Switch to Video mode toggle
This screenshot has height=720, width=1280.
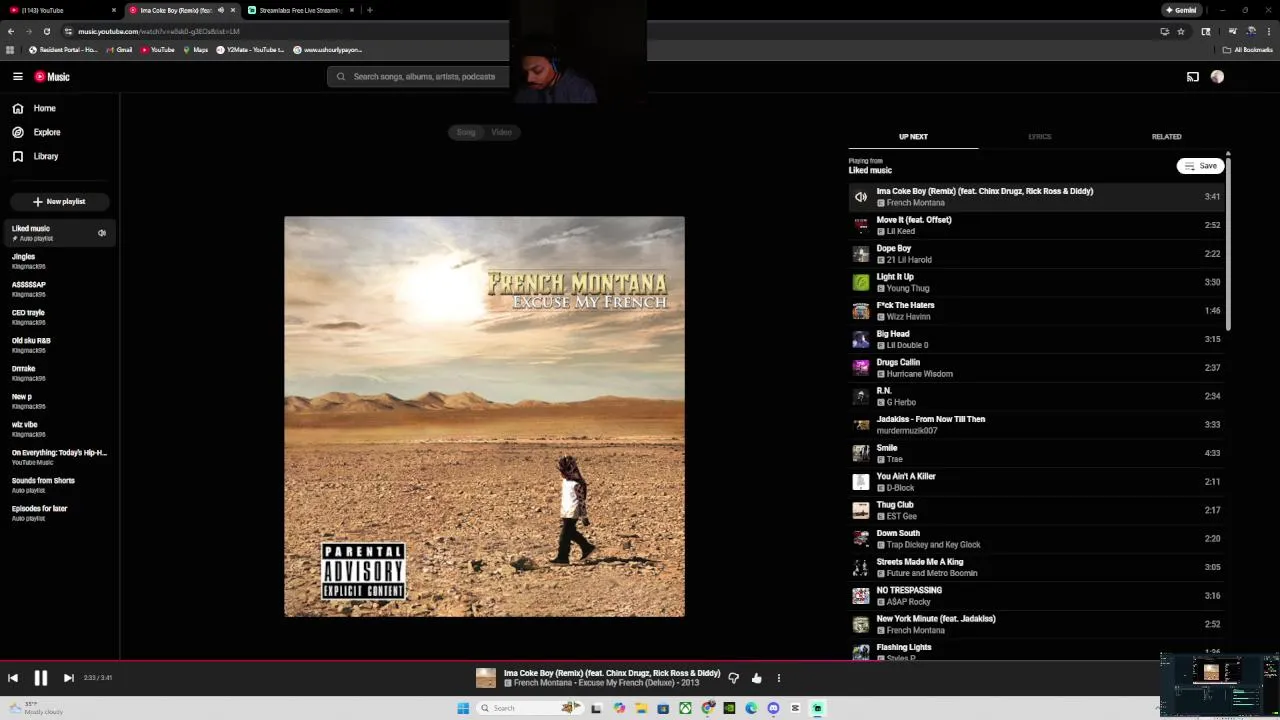(x=501, y=132)
